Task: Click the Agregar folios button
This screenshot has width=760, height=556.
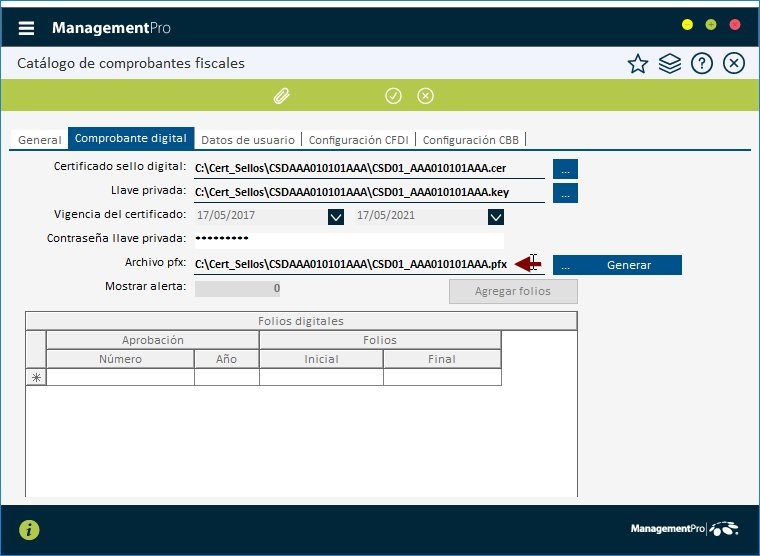Action: pyautogui.click(x=513, y=291)
